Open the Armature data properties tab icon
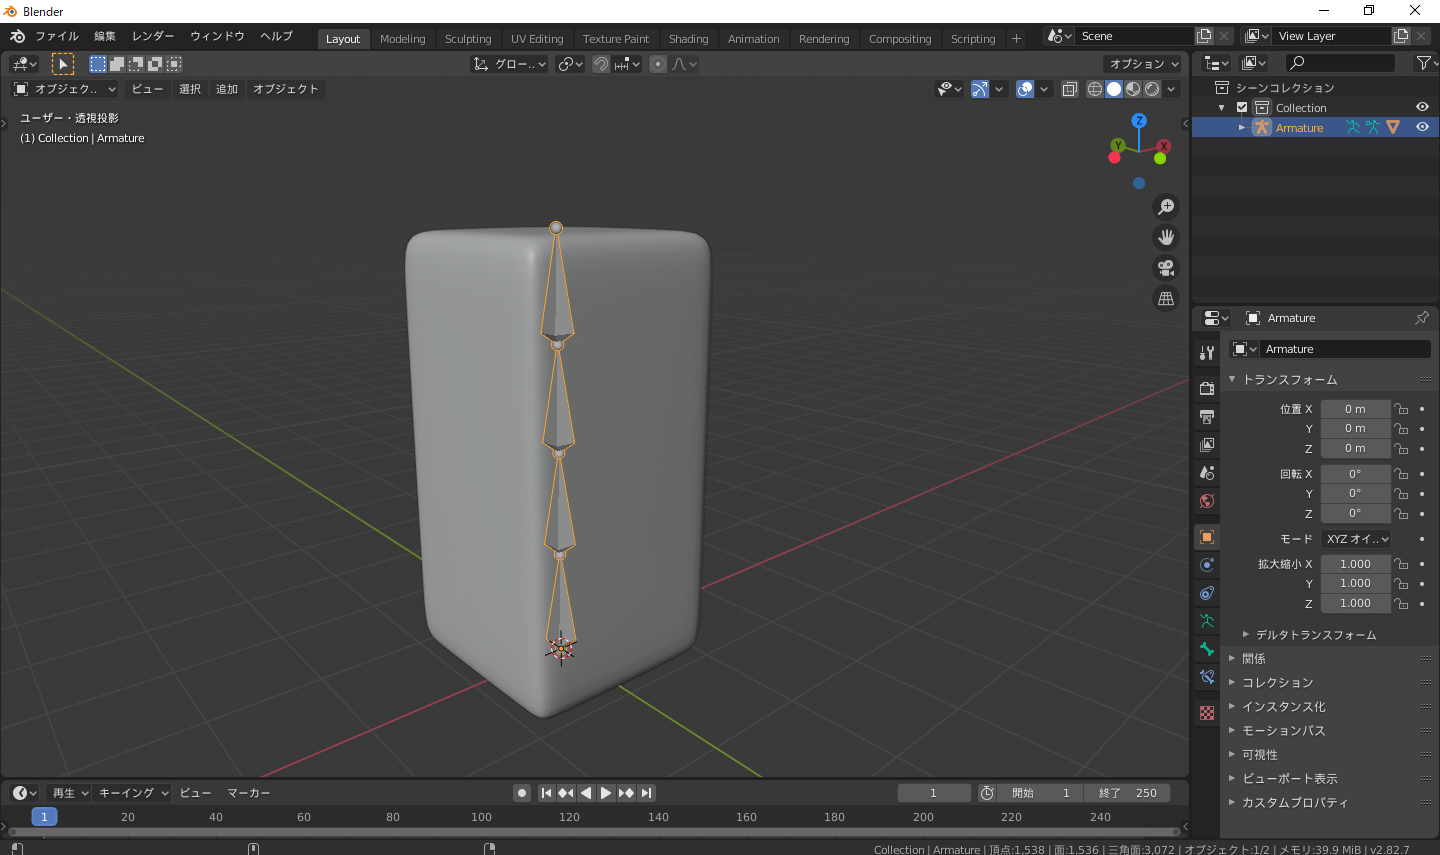The height and width of the screenshot is (855, 1440). (1207, 621)
